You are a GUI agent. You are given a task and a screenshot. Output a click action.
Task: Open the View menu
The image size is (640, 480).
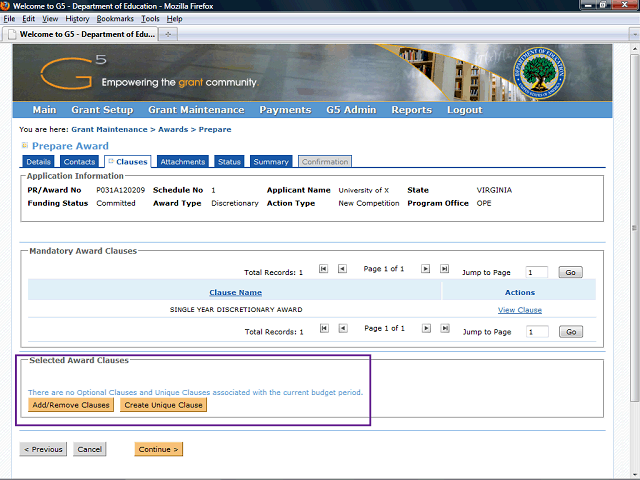tap(50, 19)
